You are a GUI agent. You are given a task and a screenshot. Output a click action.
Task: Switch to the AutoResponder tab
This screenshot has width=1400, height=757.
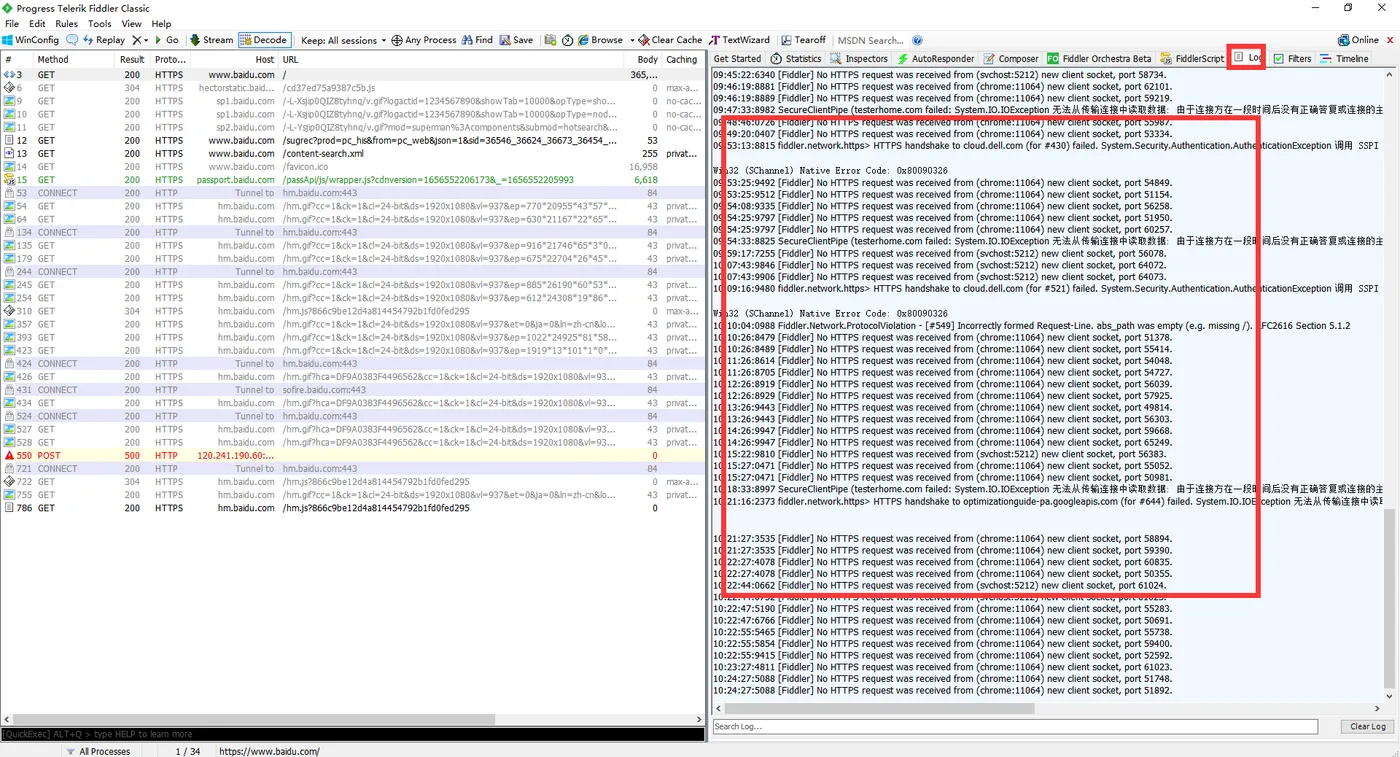point(935,59)
